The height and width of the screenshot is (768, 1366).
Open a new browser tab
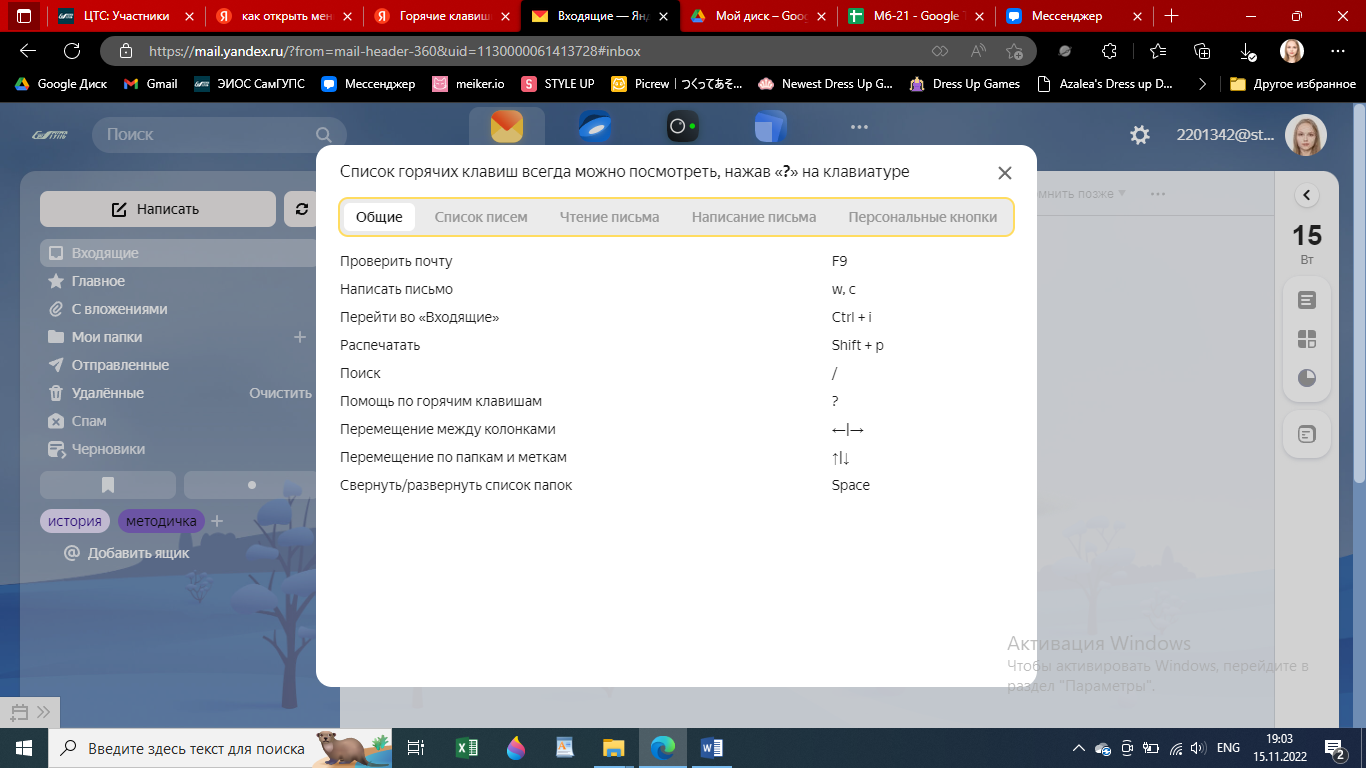(x=1172, y=16)
